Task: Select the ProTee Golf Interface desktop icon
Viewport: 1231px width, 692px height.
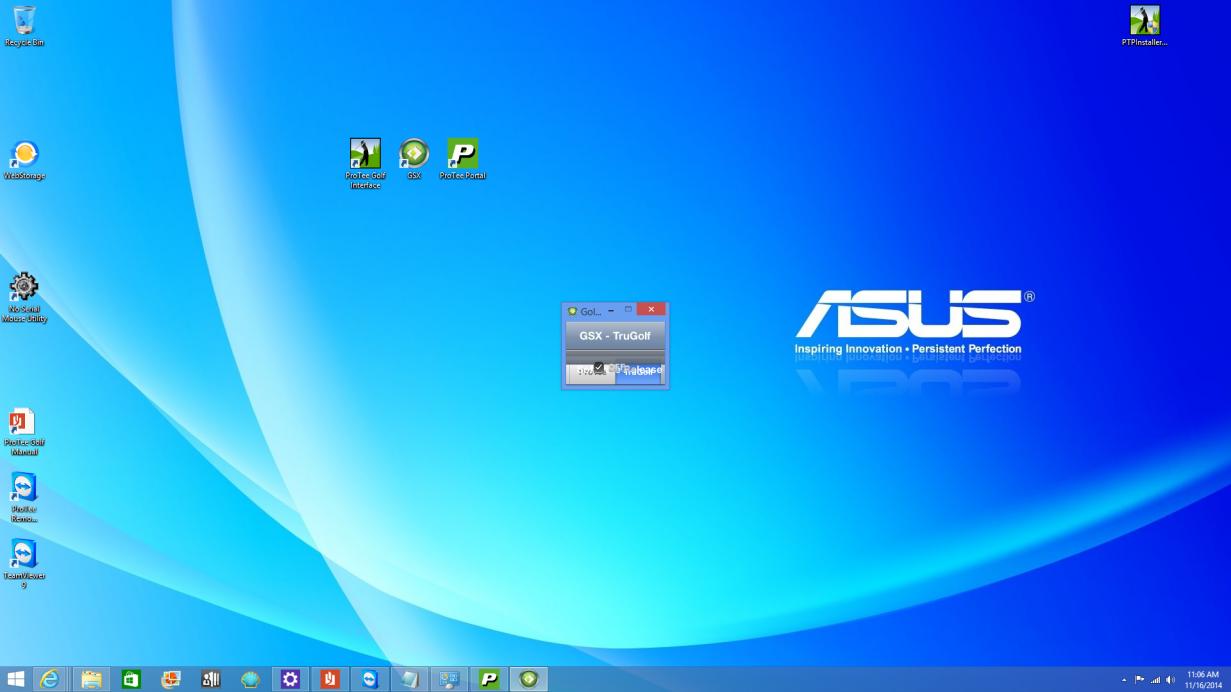Action: (x=365, y=163)
